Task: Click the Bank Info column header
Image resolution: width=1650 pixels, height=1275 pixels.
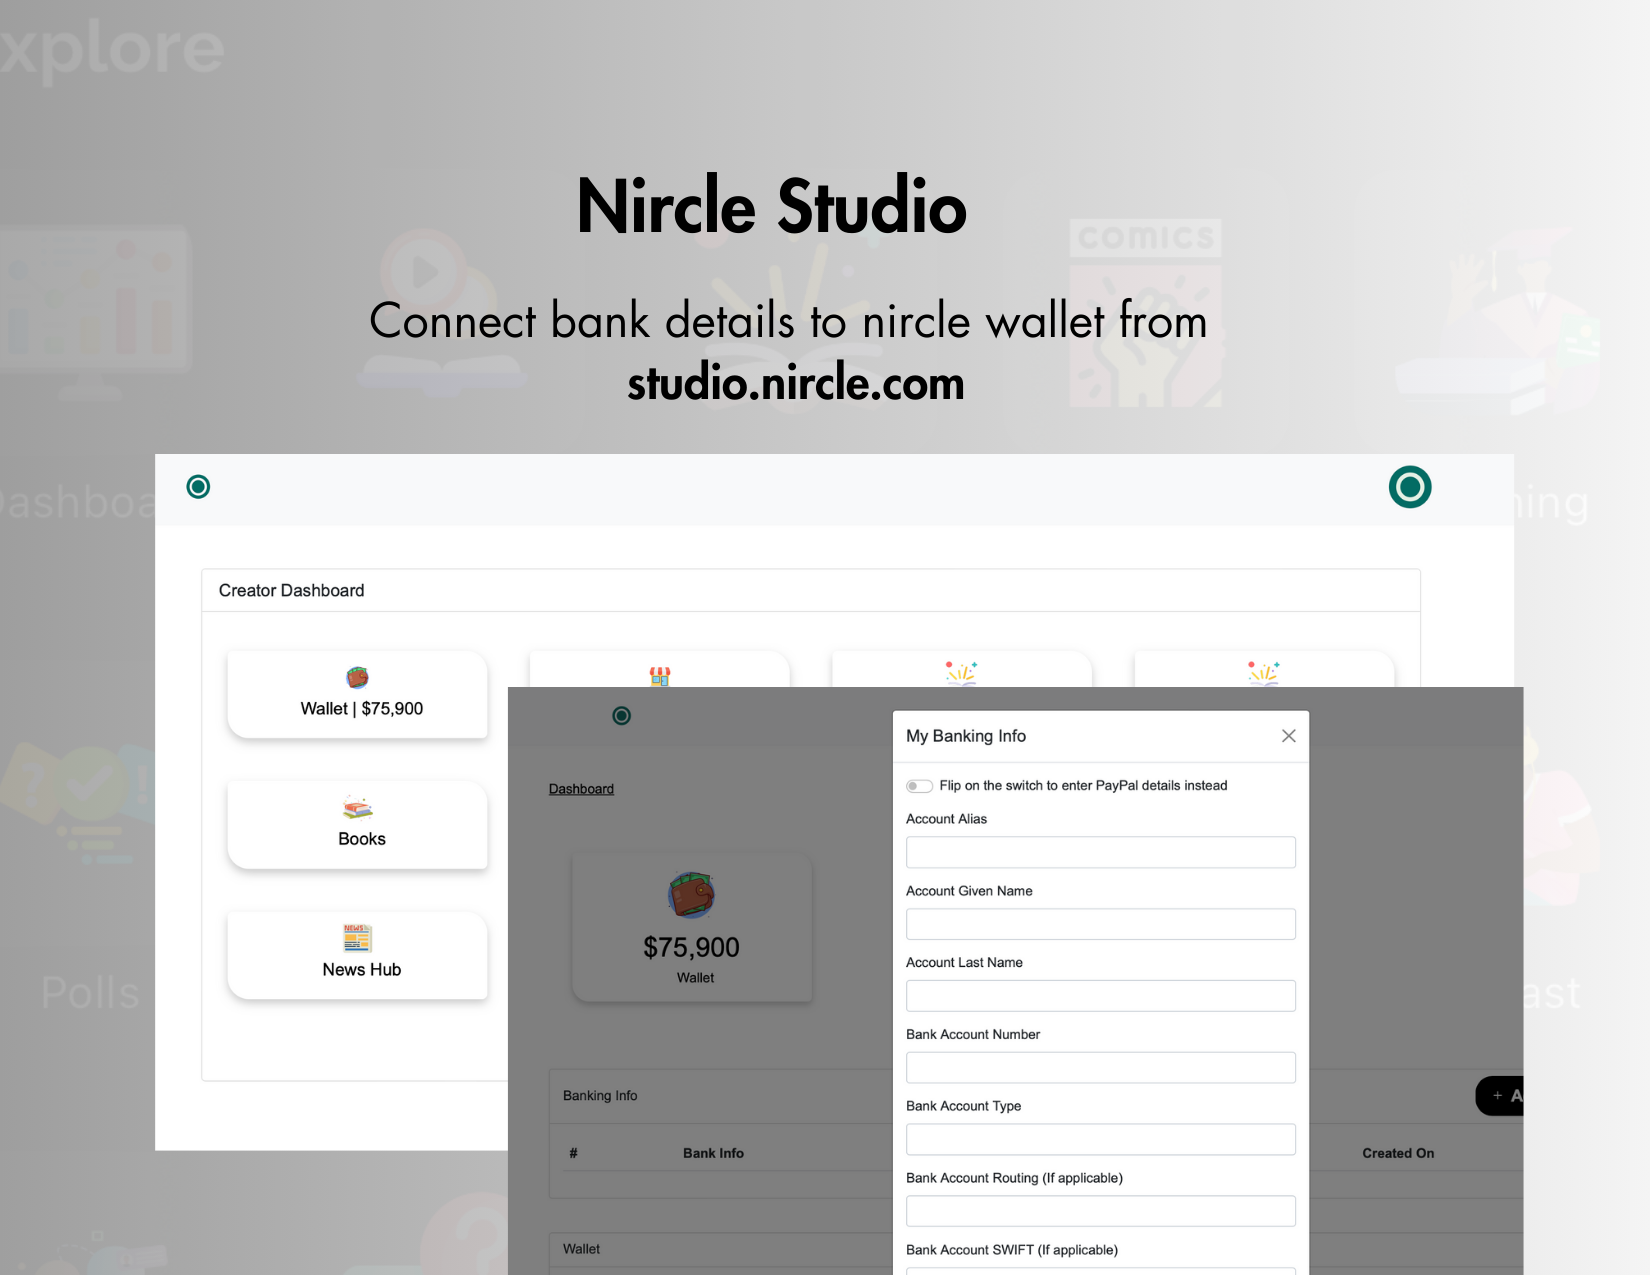Action: [x=713, y=1153]
